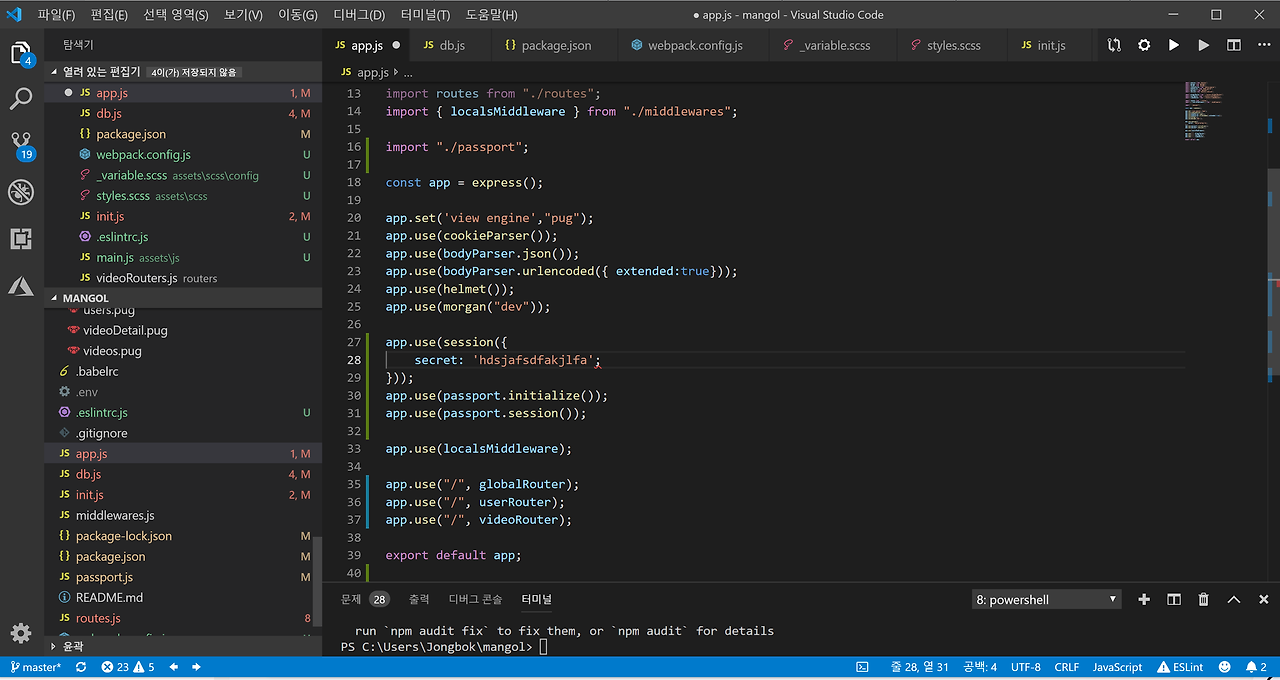Click the split editor icon in toolbar
The height and width of the screenshot is (680, 1280).
click(1234, 46)
